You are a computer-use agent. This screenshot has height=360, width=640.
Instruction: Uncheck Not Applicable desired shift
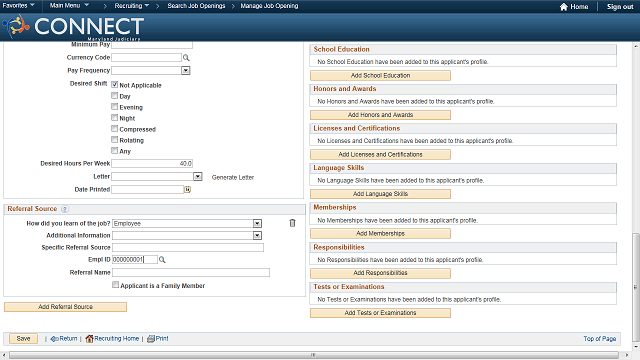point(115,84)
